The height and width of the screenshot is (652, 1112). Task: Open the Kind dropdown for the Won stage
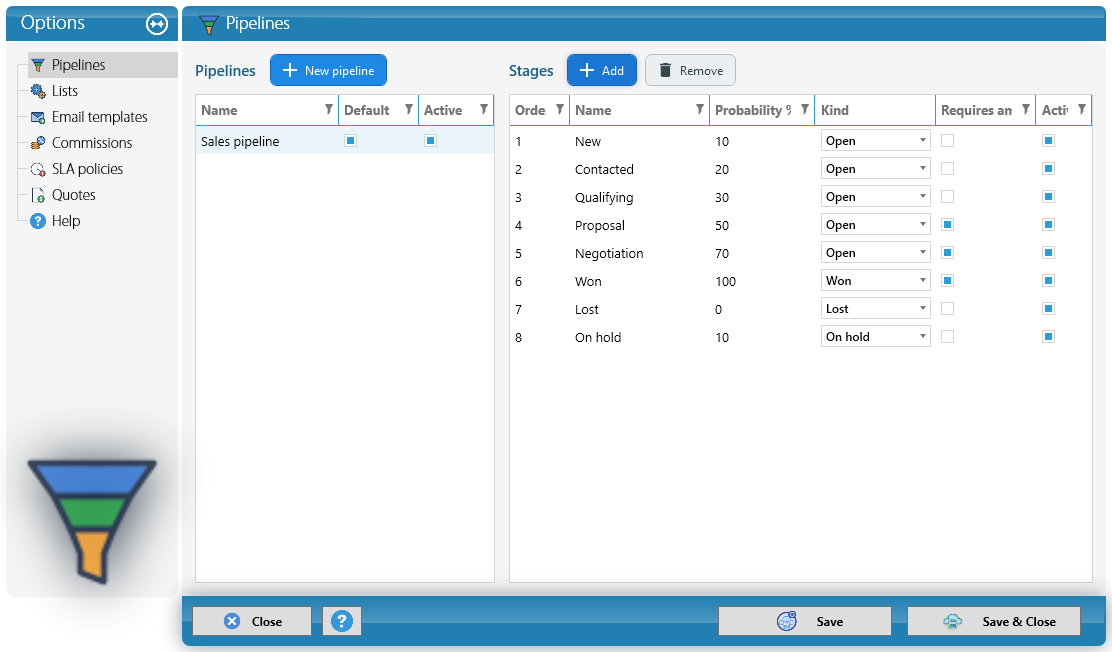click(x=875, y=281)
